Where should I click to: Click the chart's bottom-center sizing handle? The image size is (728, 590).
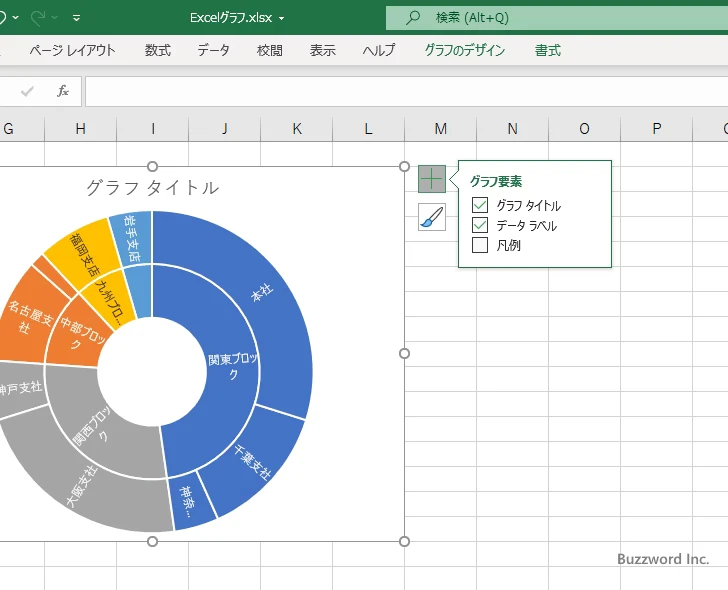pyautogui.click(x=152, y=541)
